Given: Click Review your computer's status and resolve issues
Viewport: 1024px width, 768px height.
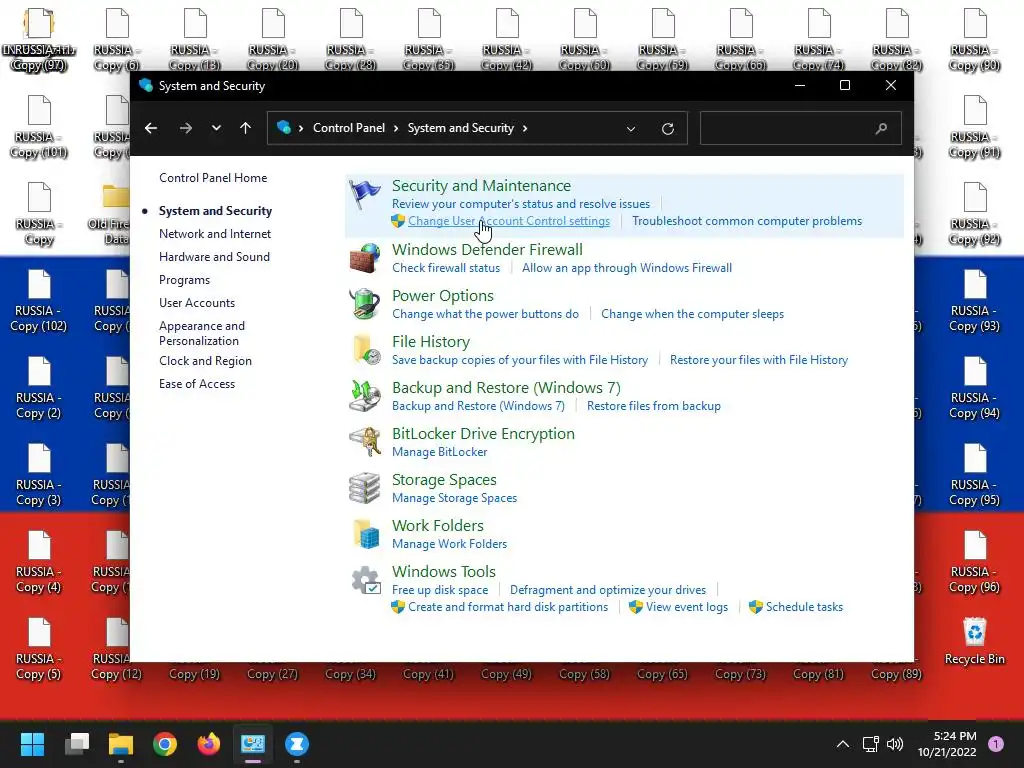Looking at the screenshot, I should tap(521, 204).
